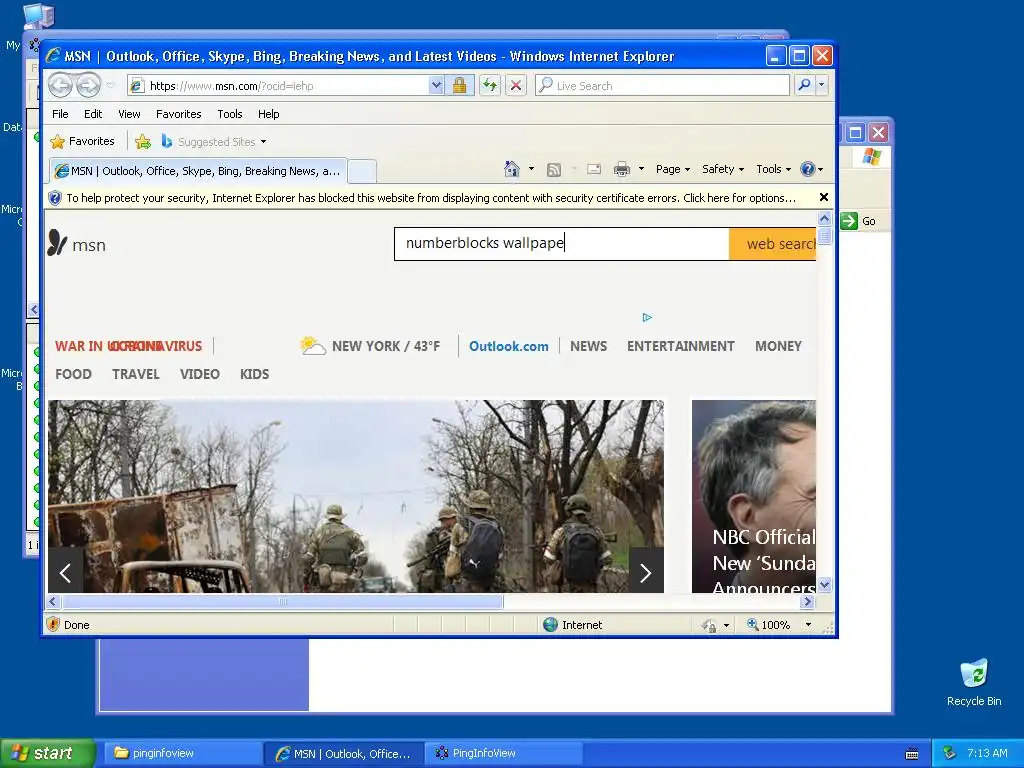The image size is (1024, 768).
Task: Click the Forward navigation arrow
Action: tap(88, 86)
